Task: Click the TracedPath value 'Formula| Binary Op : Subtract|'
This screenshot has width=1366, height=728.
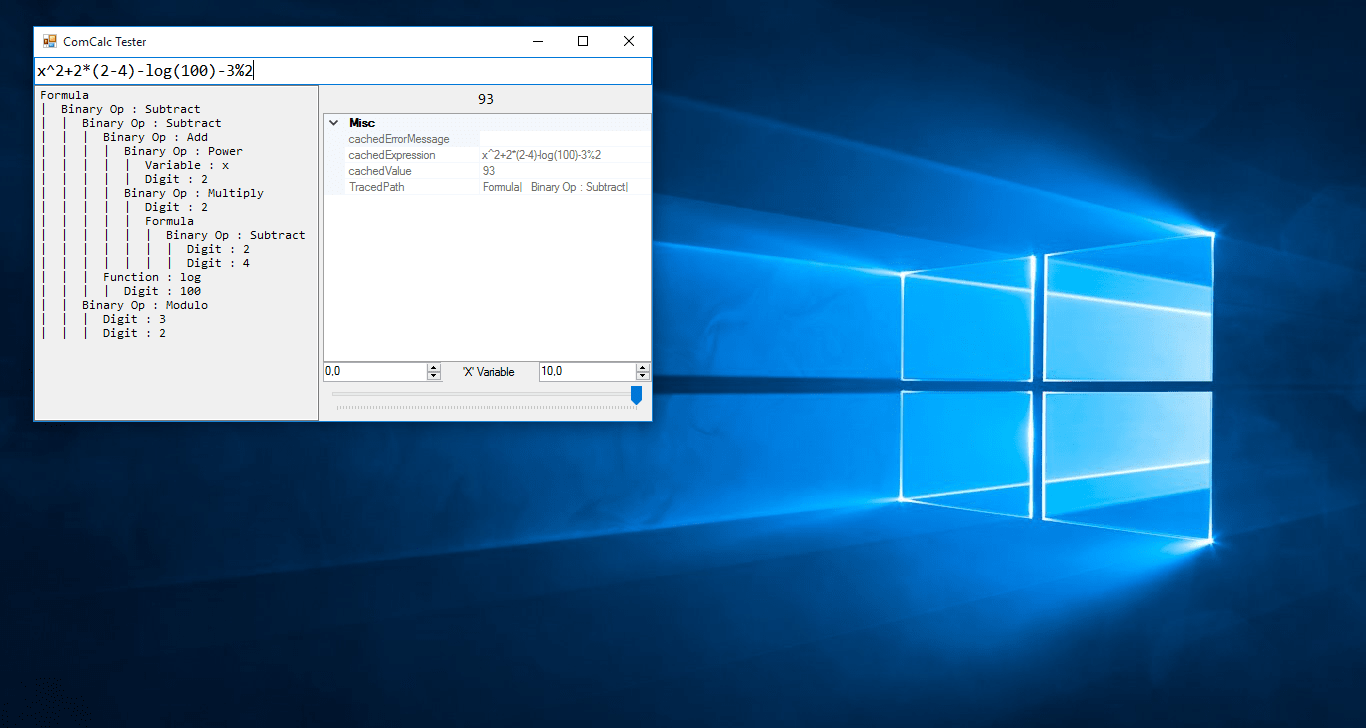Action: click(555, 187)
